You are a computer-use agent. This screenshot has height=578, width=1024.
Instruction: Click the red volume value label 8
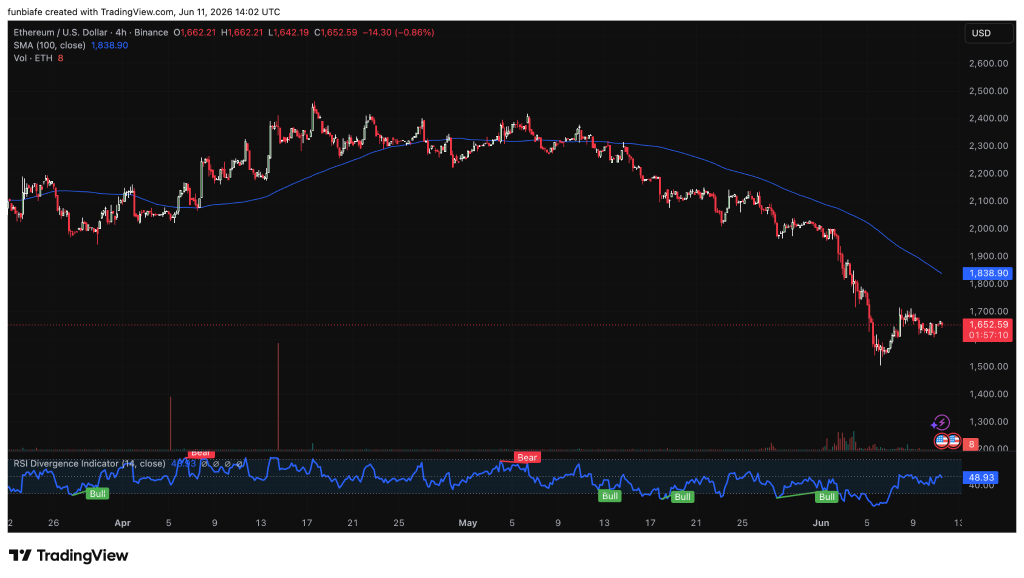pos(971,444)
